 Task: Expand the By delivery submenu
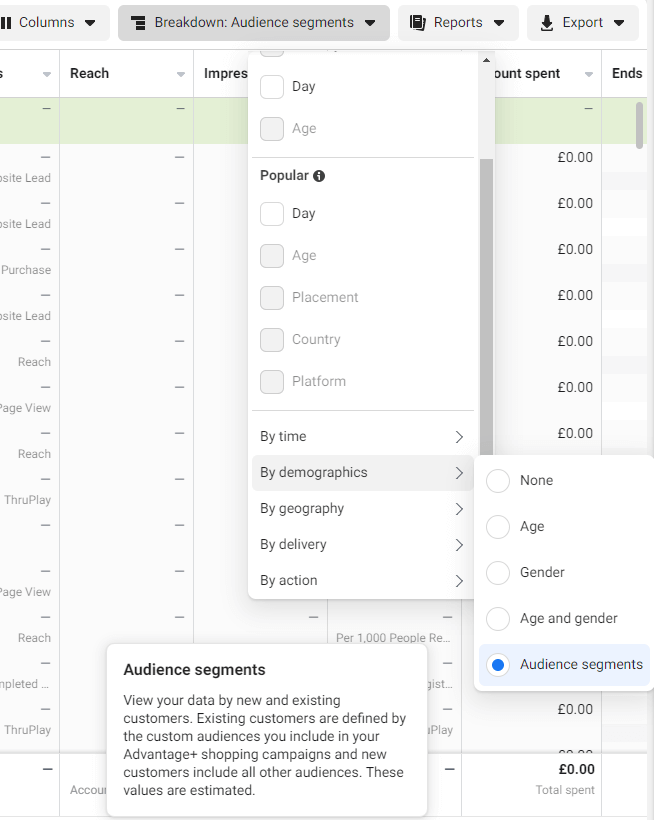[x=363, y=545]
